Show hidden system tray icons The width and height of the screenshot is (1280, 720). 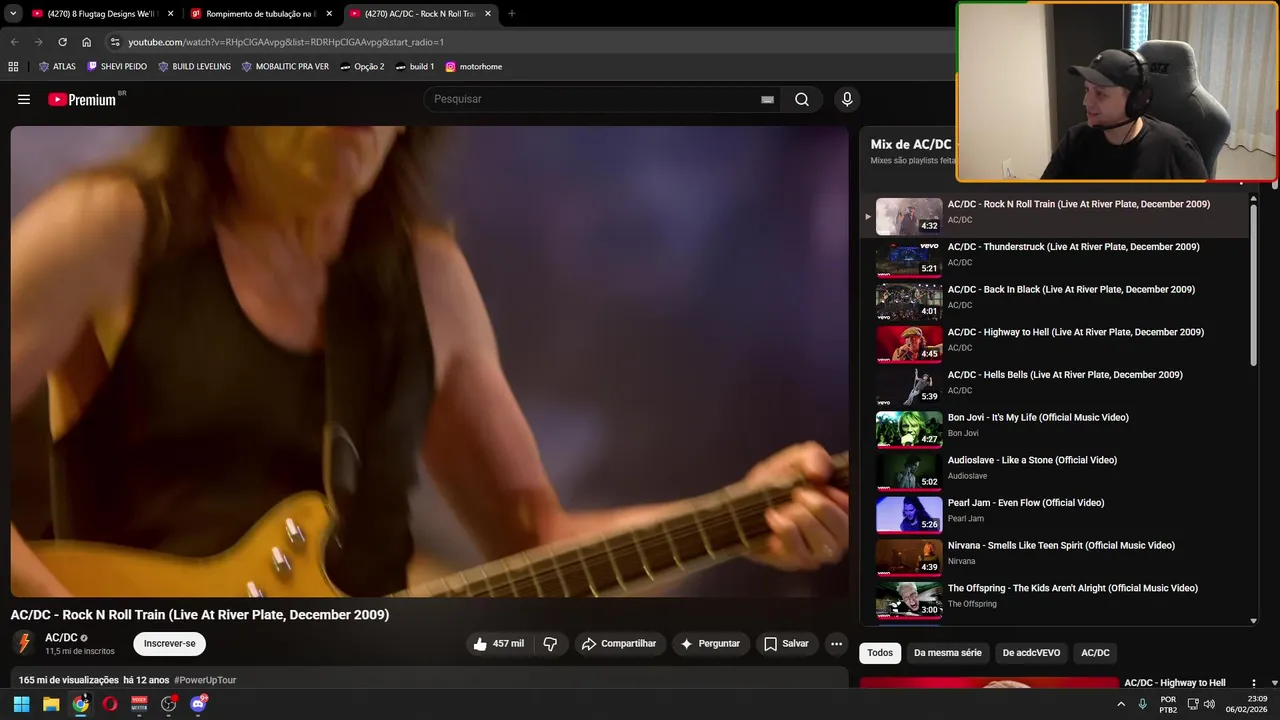[x=1121, y=704]
